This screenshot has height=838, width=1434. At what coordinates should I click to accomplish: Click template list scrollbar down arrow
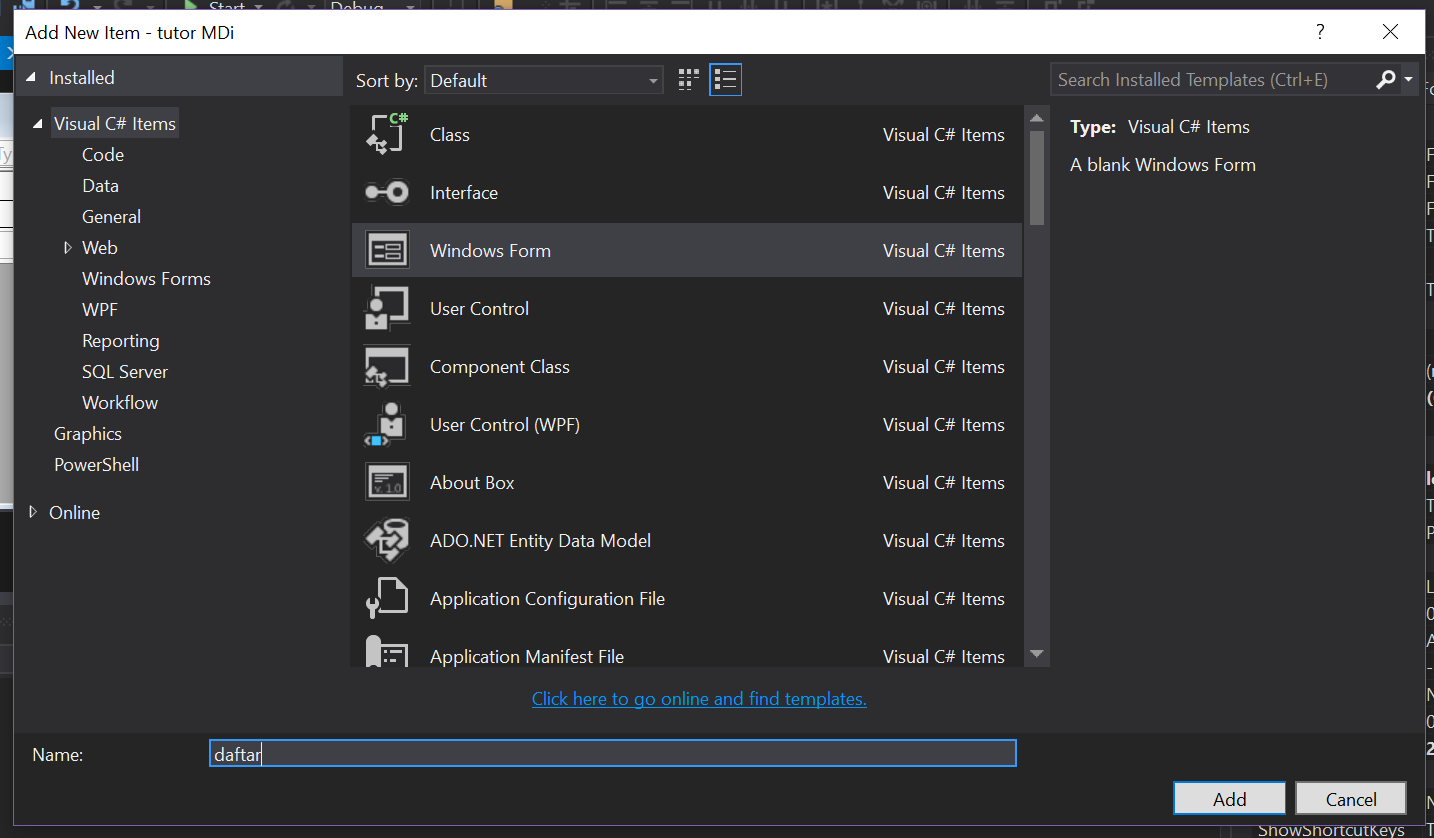(1037, 654)
